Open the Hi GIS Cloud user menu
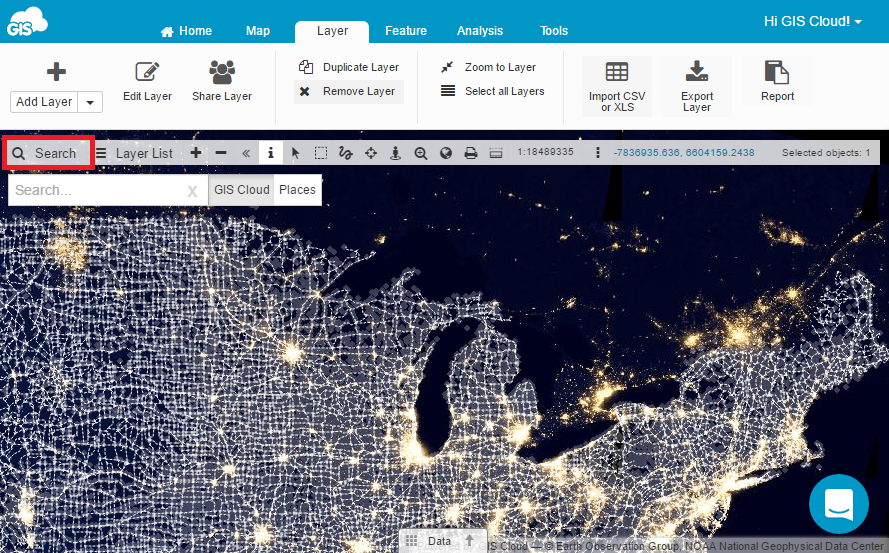 click(x=812, y=21)
